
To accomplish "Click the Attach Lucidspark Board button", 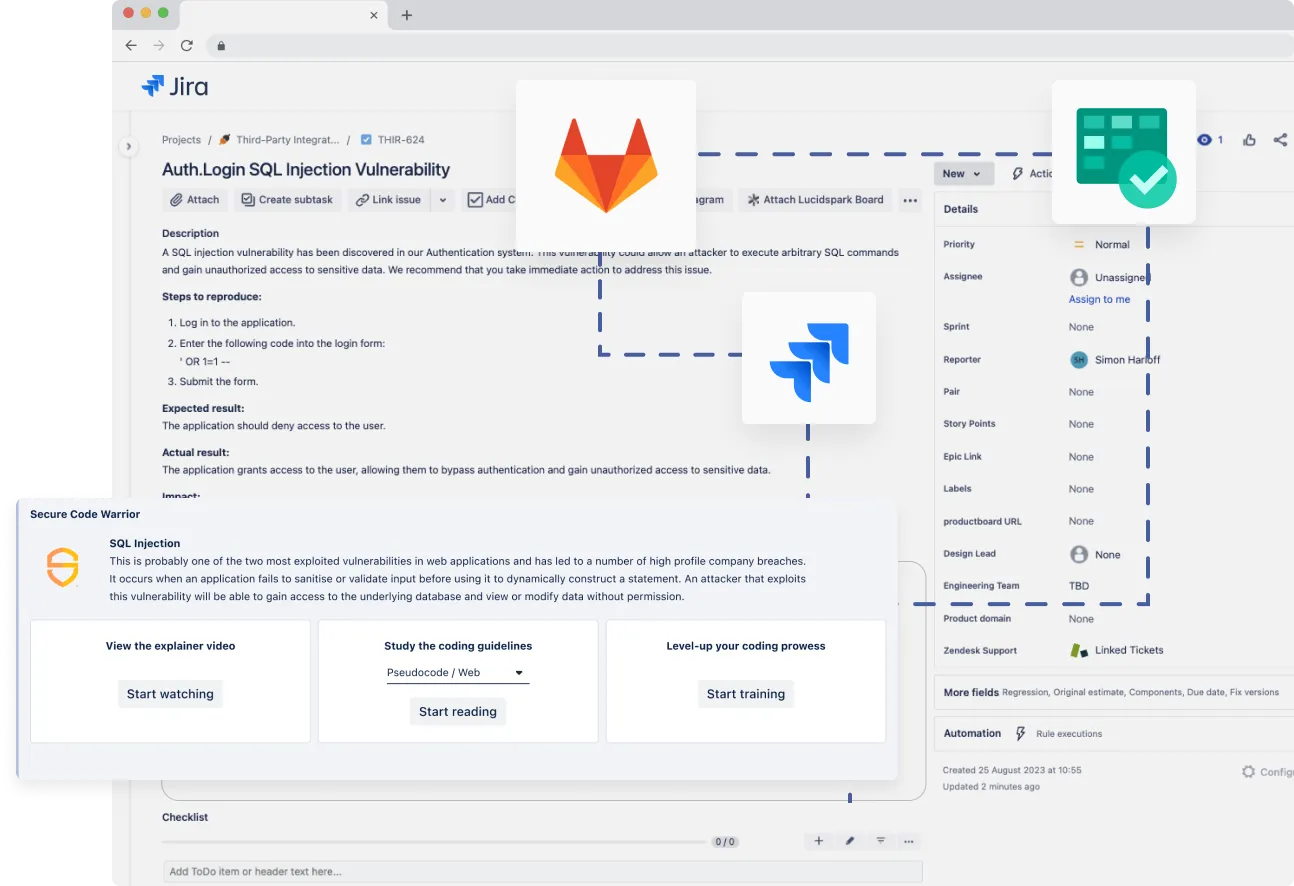I will point(815,200).
